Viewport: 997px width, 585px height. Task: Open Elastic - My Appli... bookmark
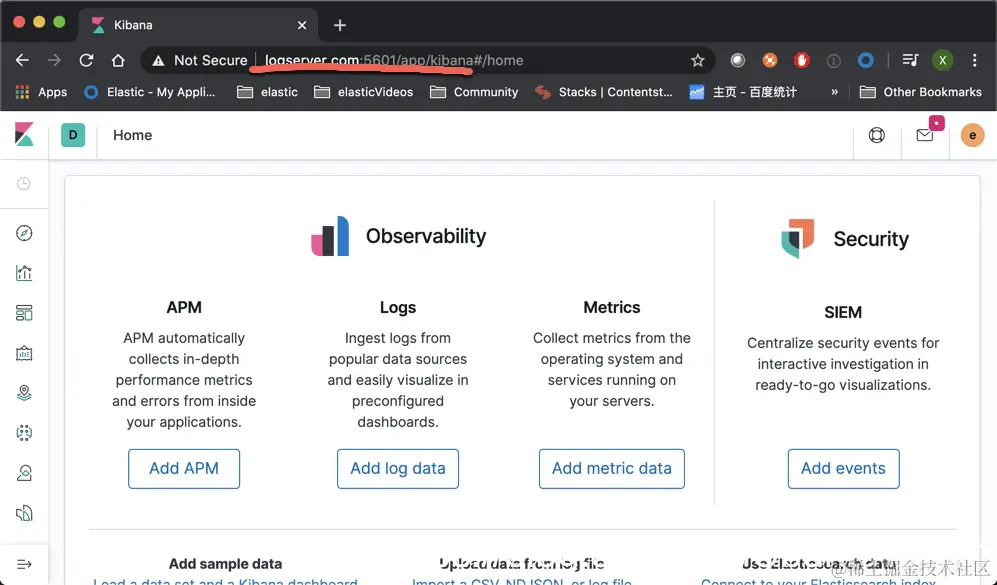click(x=150, y=92)
